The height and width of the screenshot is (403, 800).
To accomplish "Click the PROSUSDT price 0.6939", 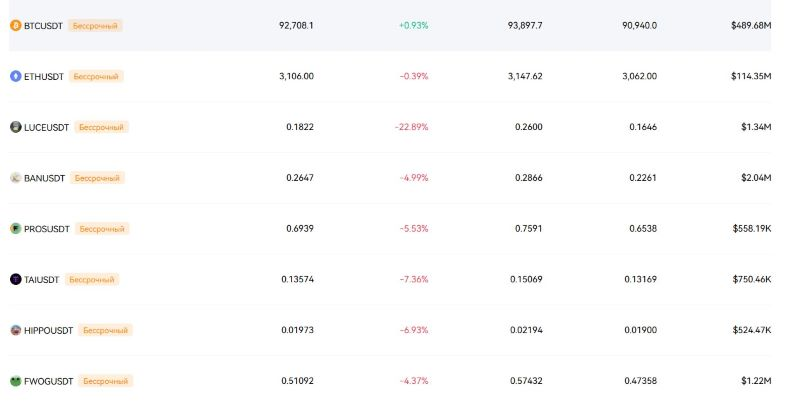I will click(x=299, y=229).
